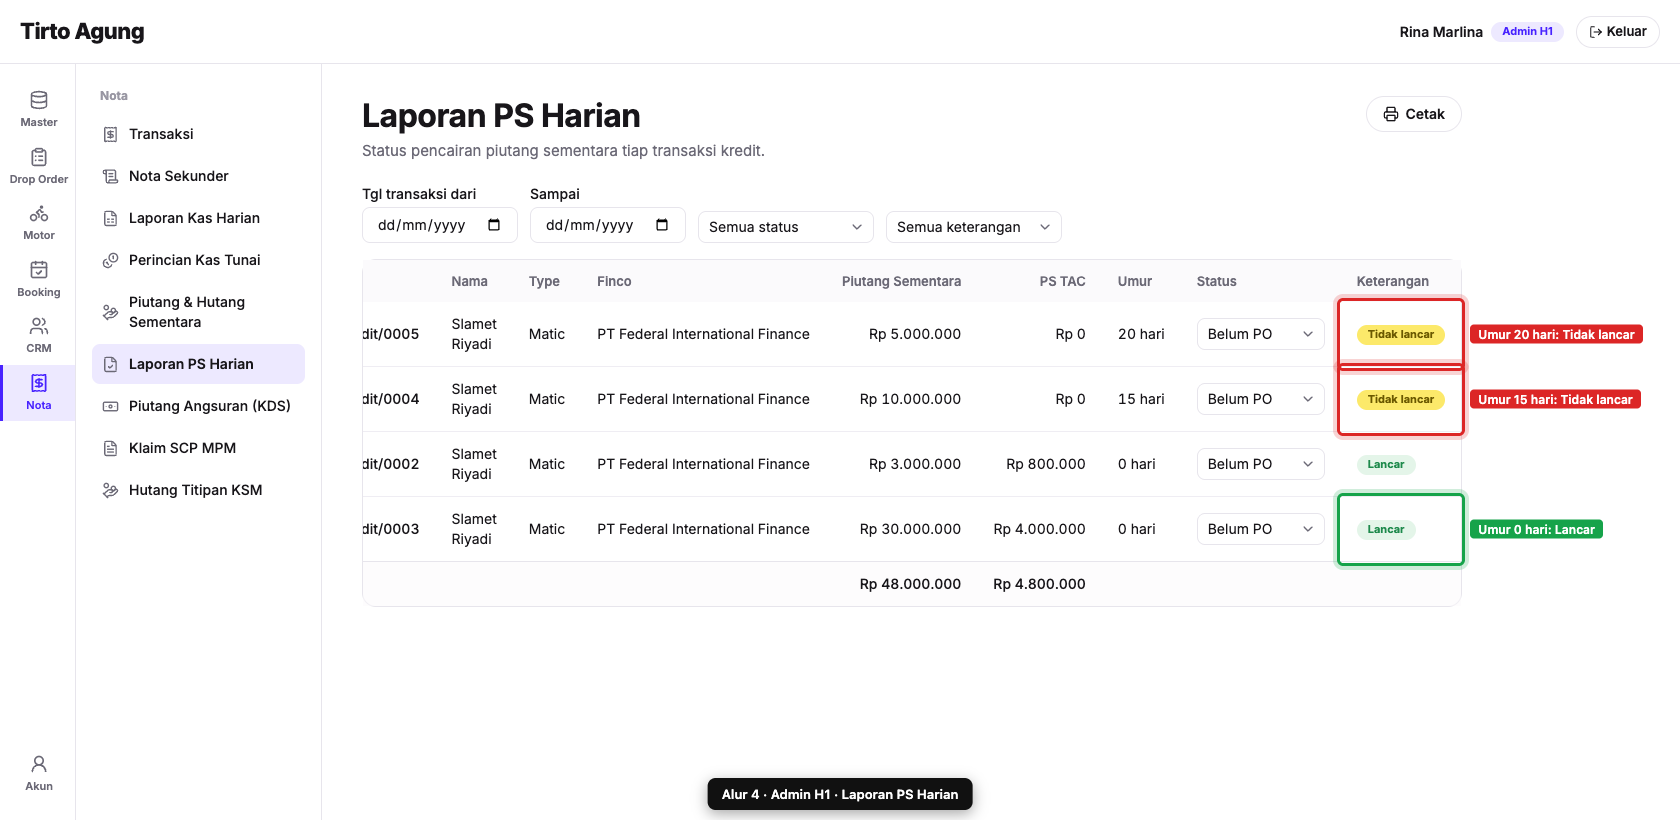Click the Perincian Kas Tunai icon
Image resolution: width=1680 pixels, height=820 pixels.
pyautogui.click(x=111, y=260)
